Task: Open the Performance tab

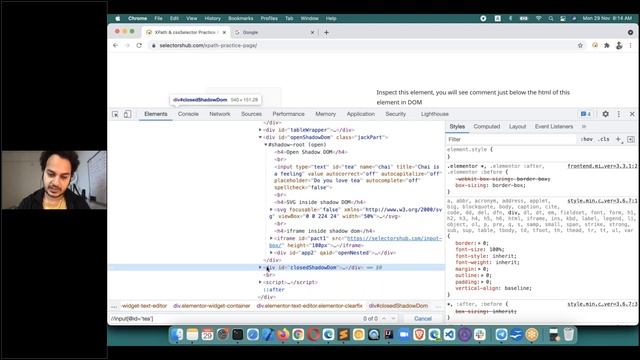Action: coord(288,114)
